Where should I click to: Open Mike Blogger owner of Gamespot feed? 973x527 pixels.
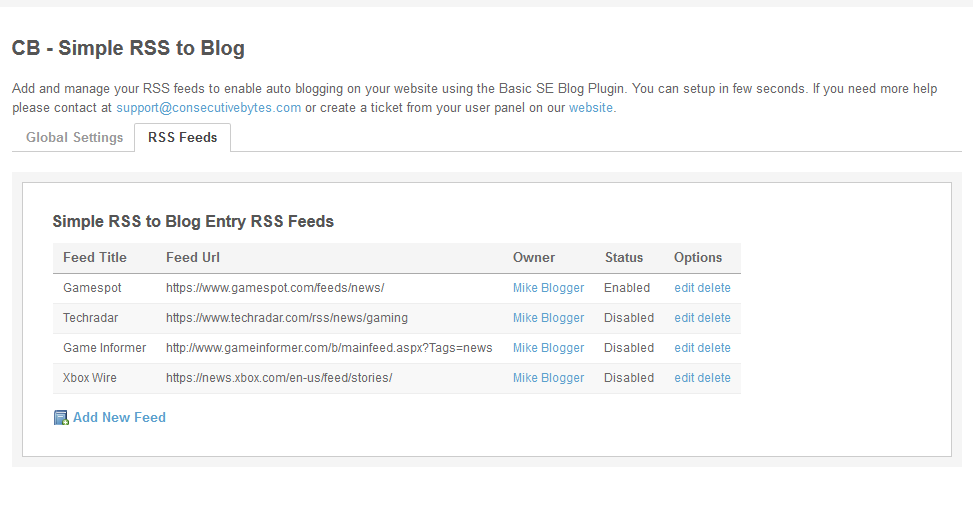point(548,288)
